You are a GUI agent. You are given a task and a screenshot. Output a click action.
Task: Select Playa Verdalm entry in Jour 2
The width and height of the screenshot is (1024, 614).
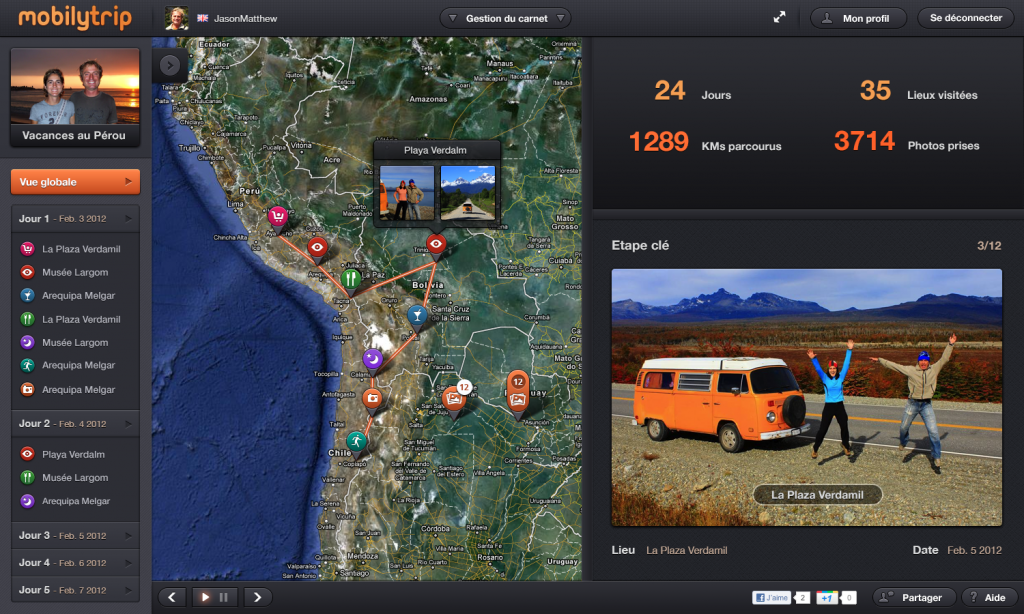coord(63,454)
